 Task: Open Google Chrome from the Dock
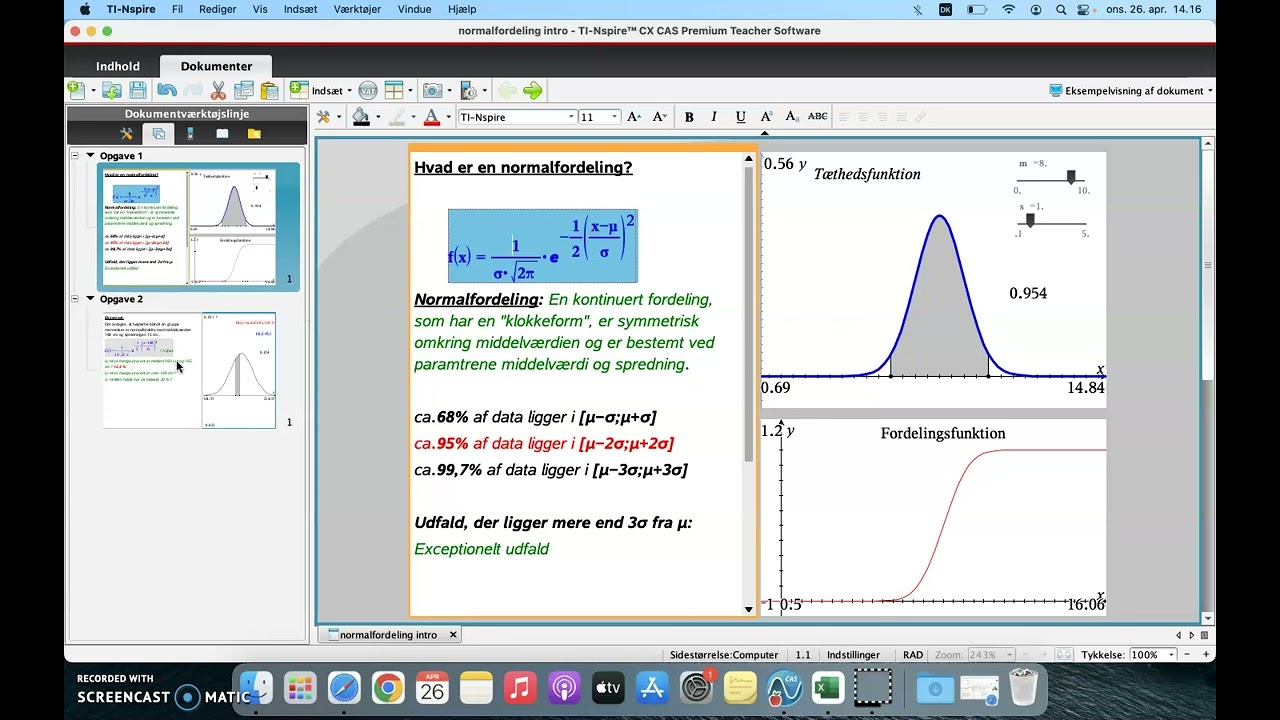(388, 688)
